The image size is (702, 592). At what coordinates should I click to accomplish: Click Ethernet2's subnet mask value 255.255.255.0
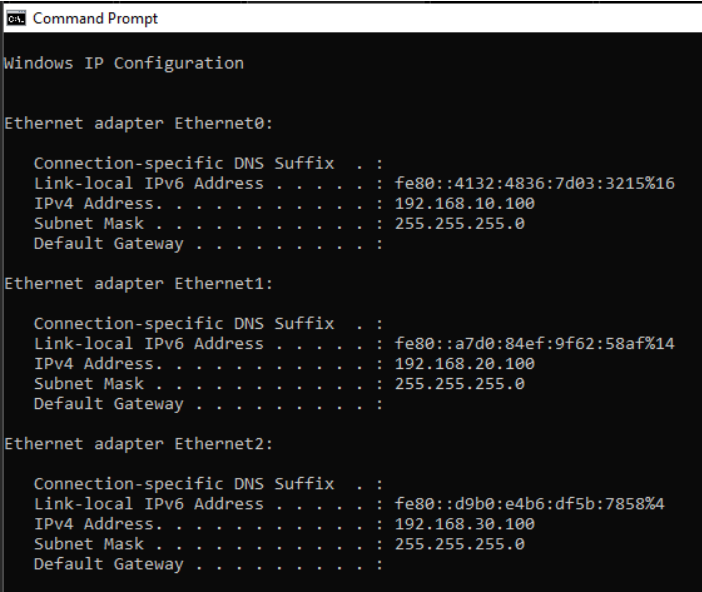coord(459,543)
